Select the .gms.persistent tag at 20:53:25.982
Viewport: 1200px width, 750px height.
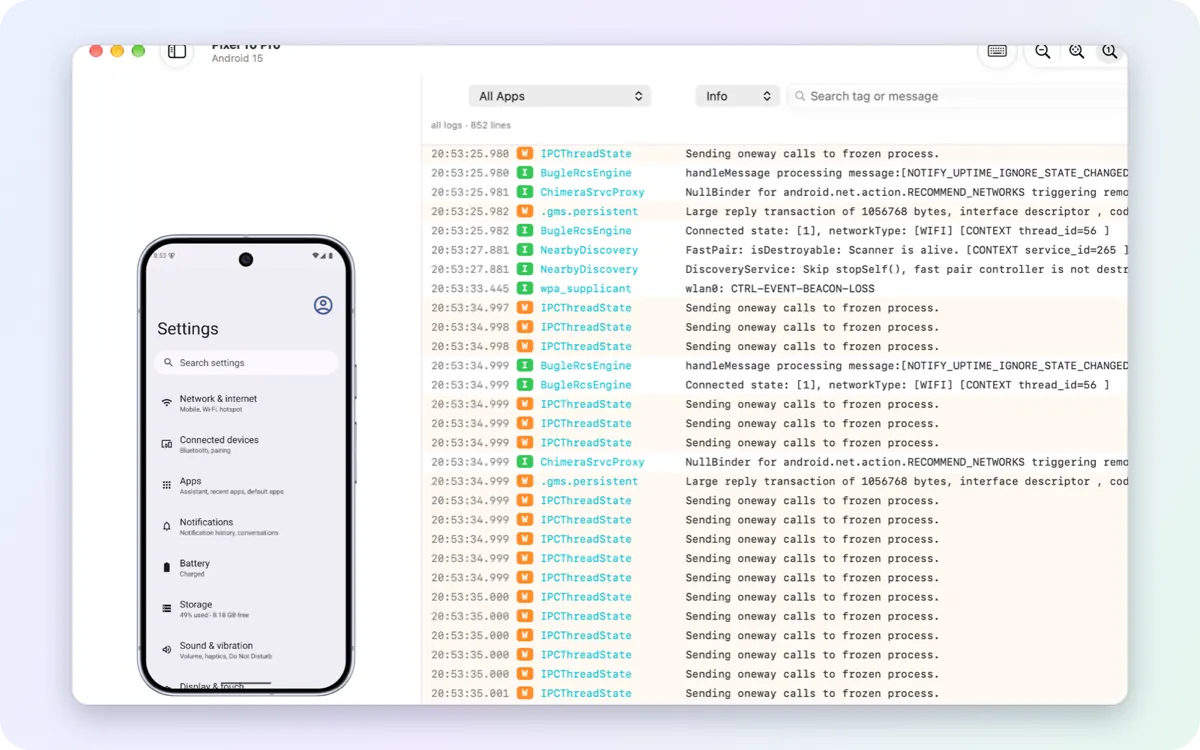[x=589, y=211]
